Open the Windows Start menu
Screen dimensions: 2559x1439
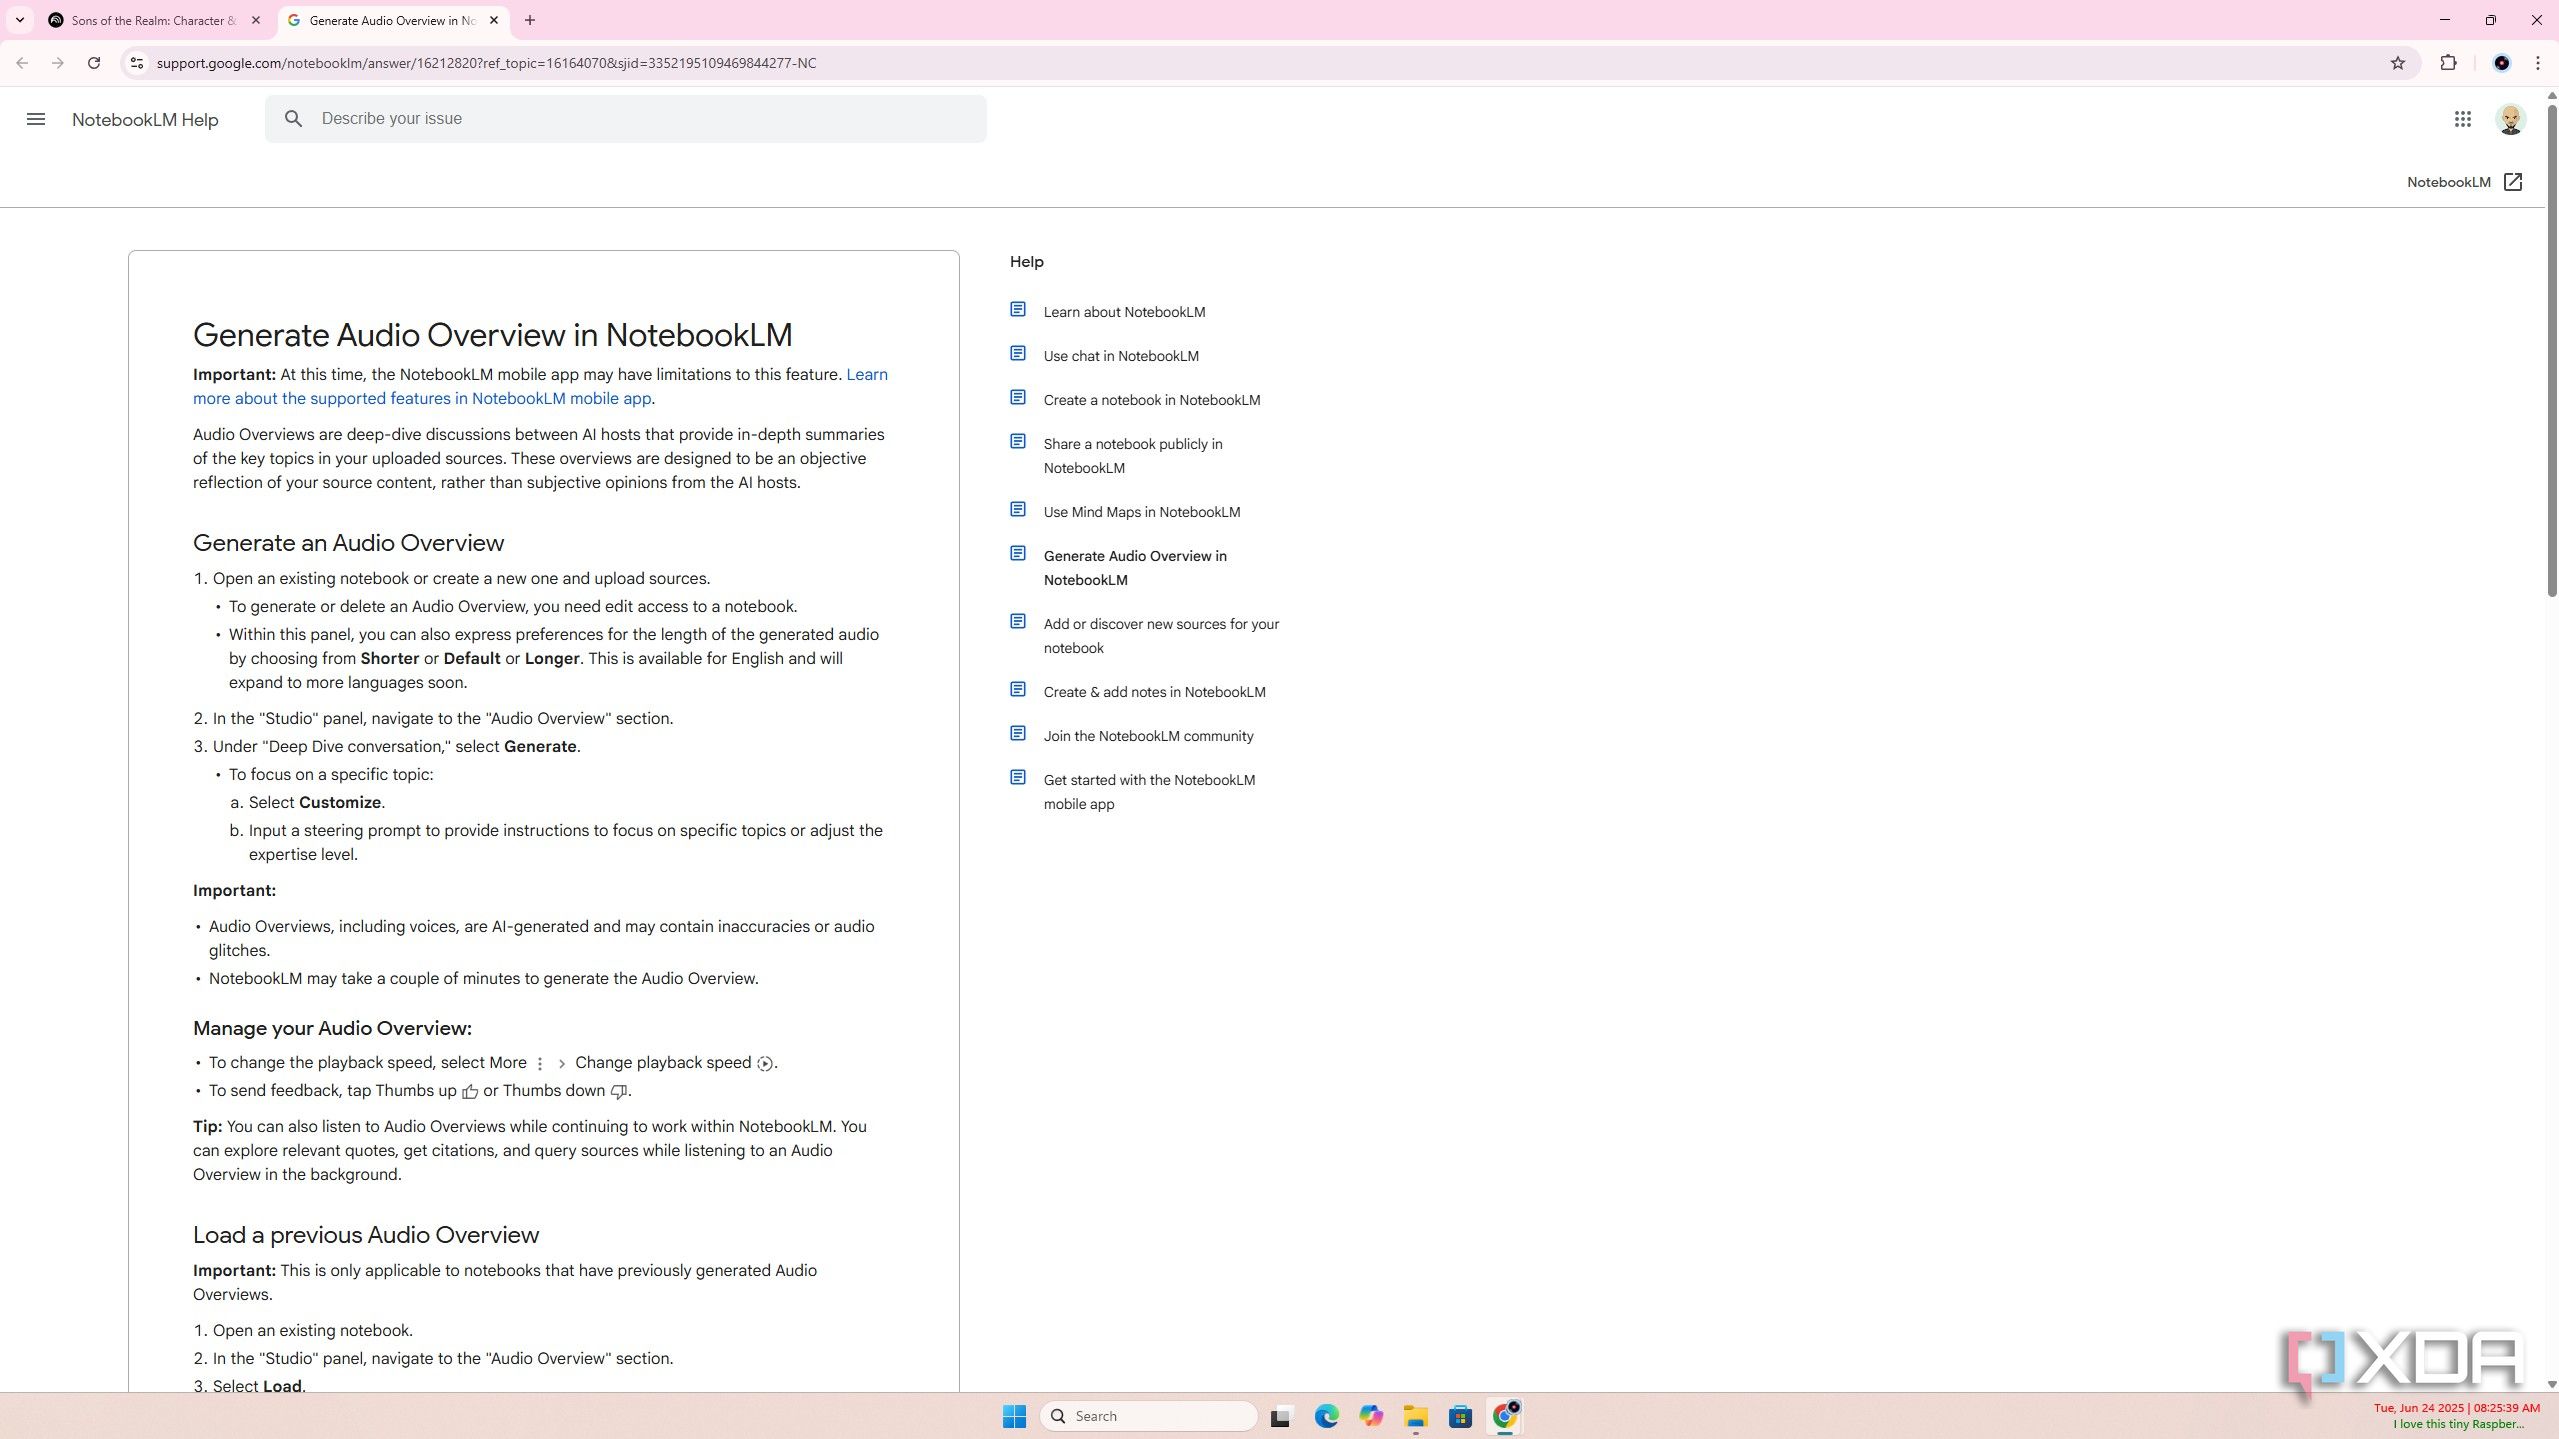[1014, 1416]
